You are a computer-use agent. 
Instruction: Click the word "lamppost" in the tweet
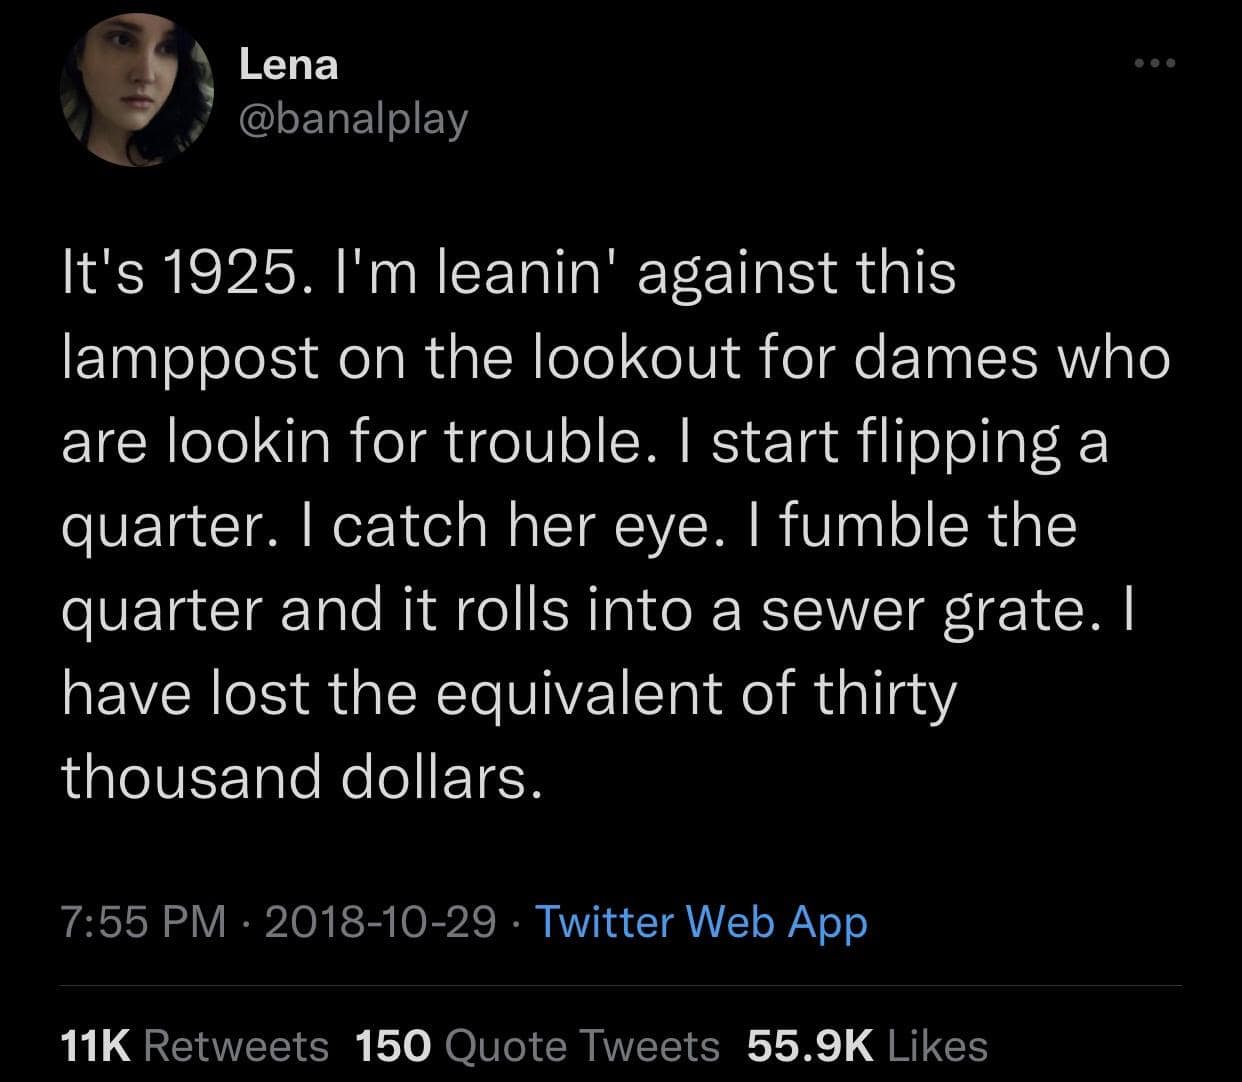pos(190,357)
